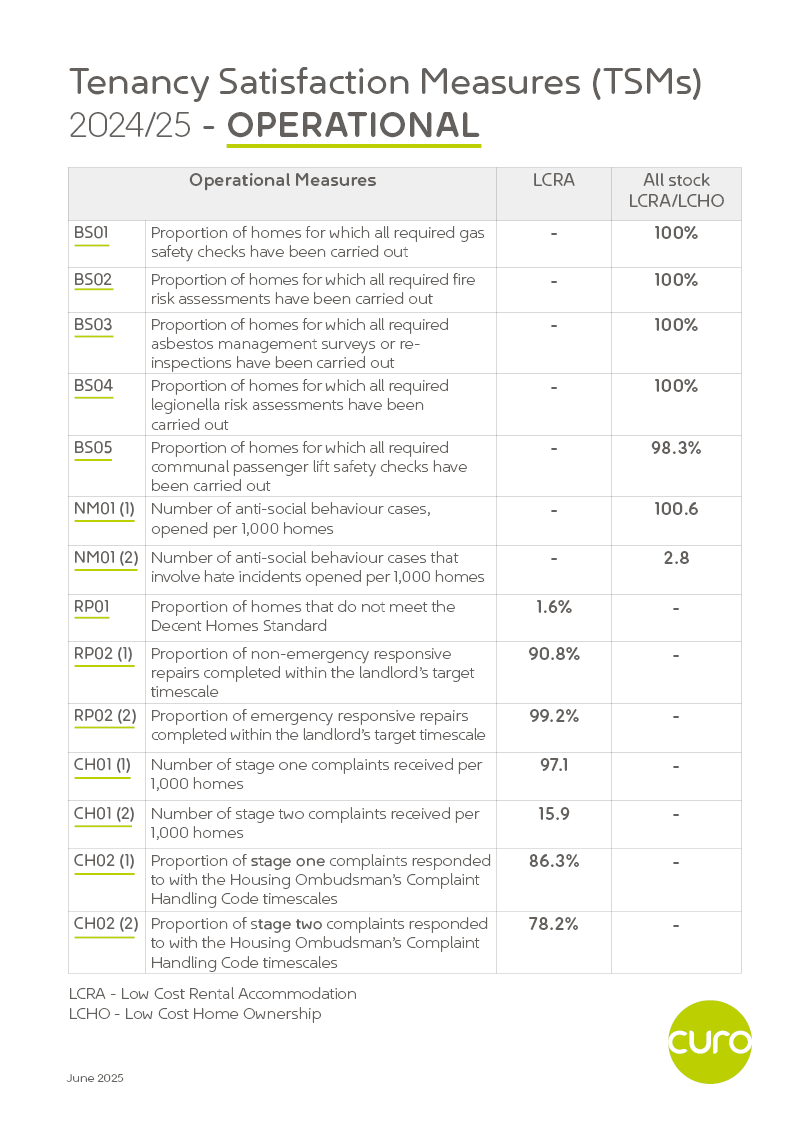Click the 98.3% lift safety value
The height and width of the screenshot is (1133, 800).
(x=676, y=448)
